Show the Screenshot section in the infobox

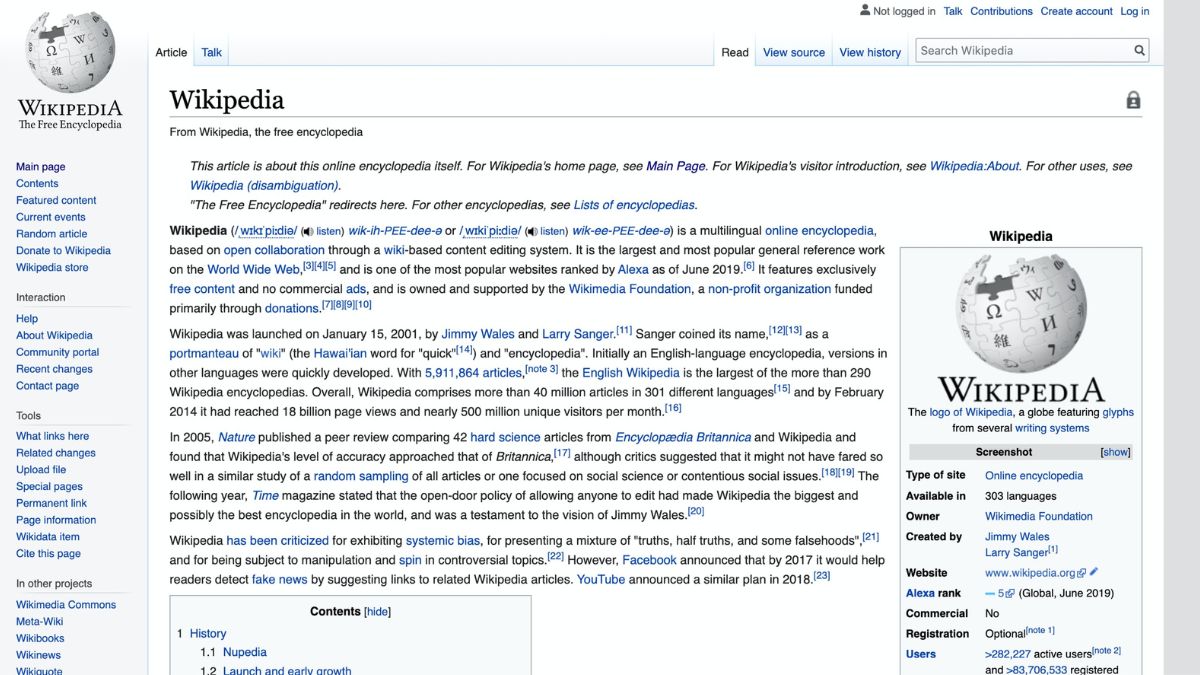click(1115, 452)
